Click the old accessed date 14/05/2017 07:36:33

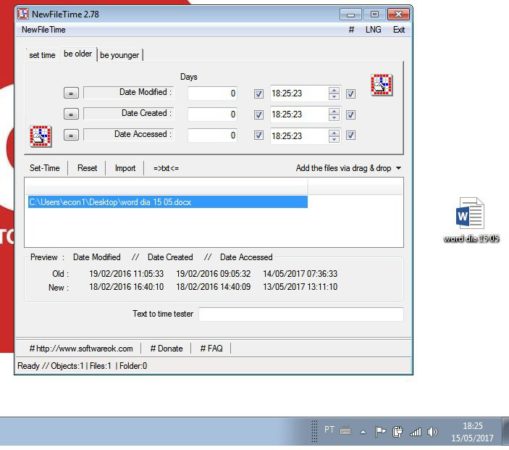(300, 274)
